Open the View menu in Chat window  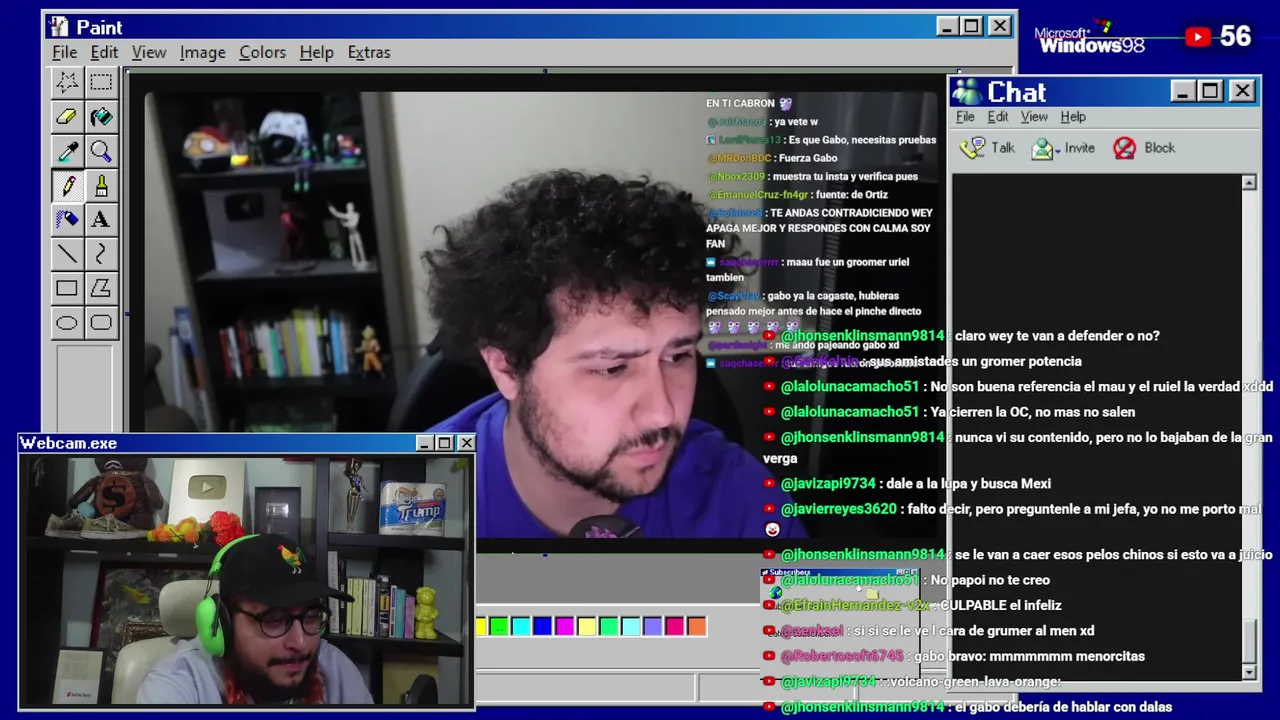tap(1034, 117)
